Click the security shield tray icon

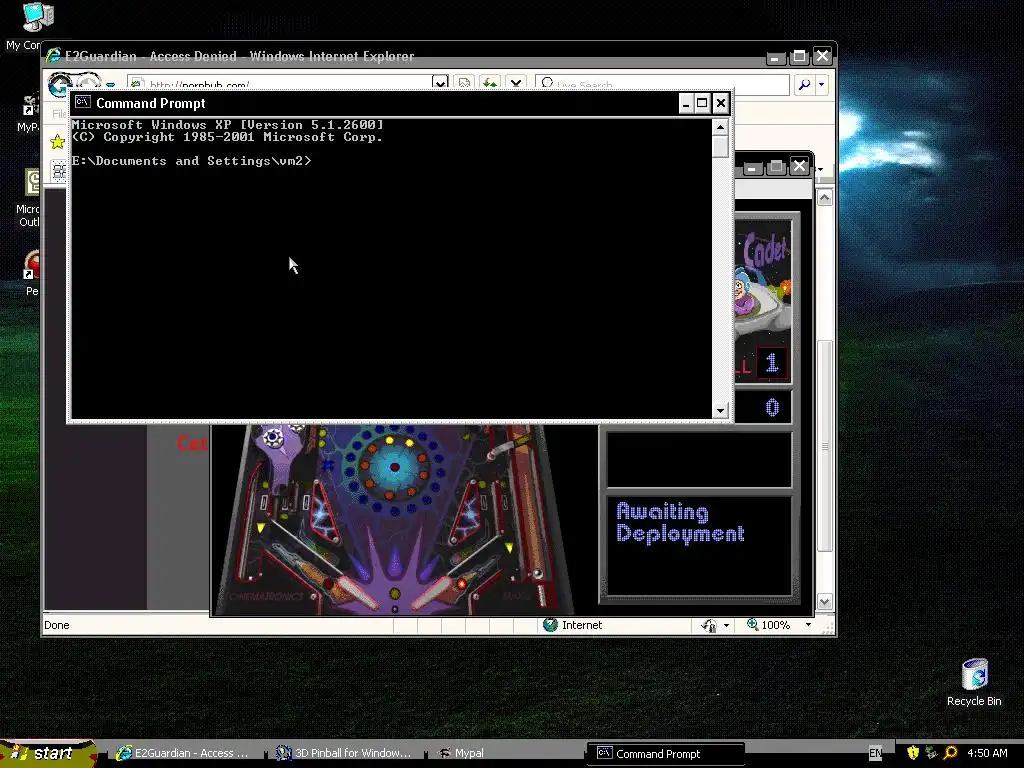pyautogui.click(x=913, y=753)
